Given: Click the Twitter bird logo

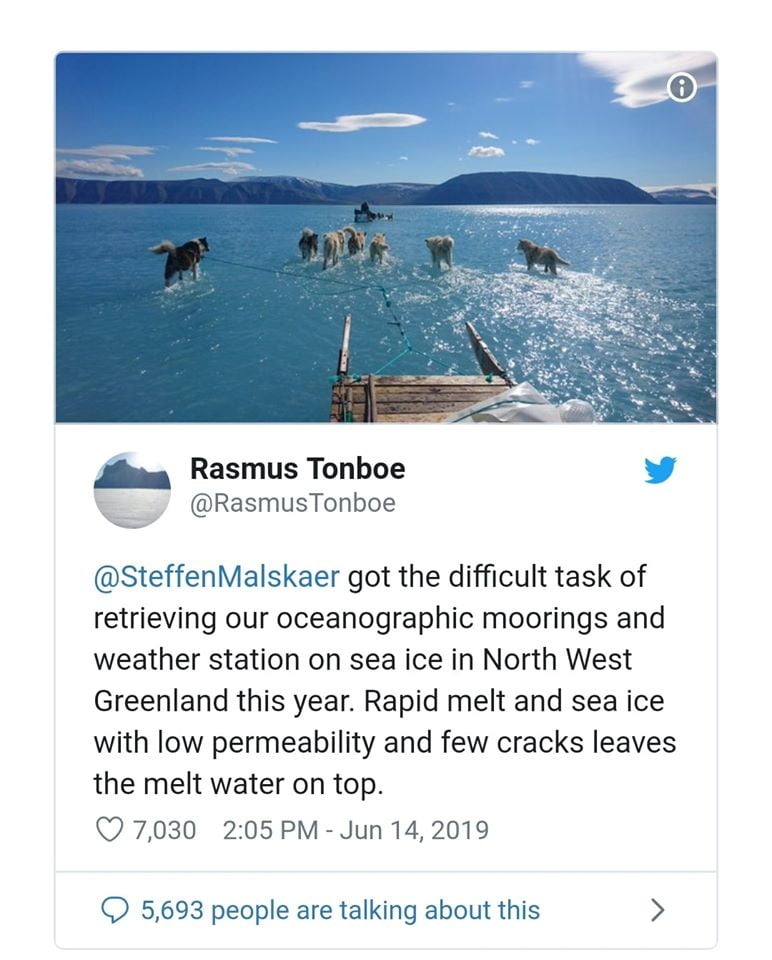Looking at the screenshot, I should click(660, 470).
